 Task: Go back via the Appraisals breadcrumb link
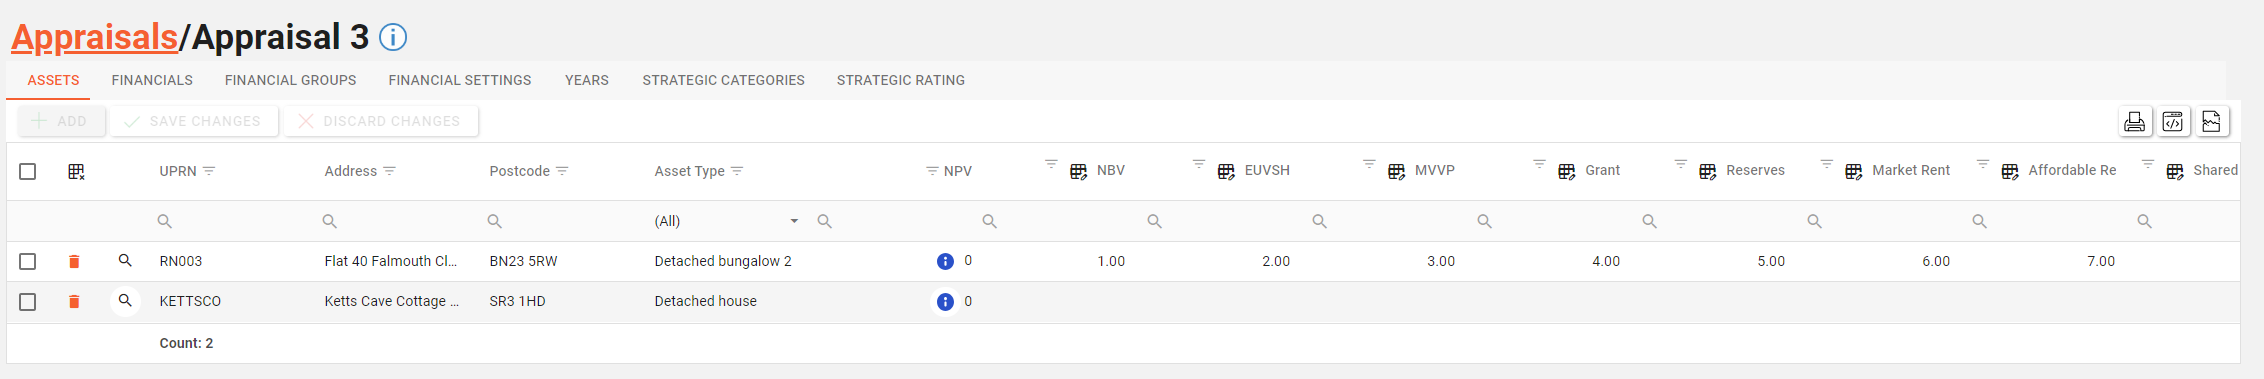[94, 38]
